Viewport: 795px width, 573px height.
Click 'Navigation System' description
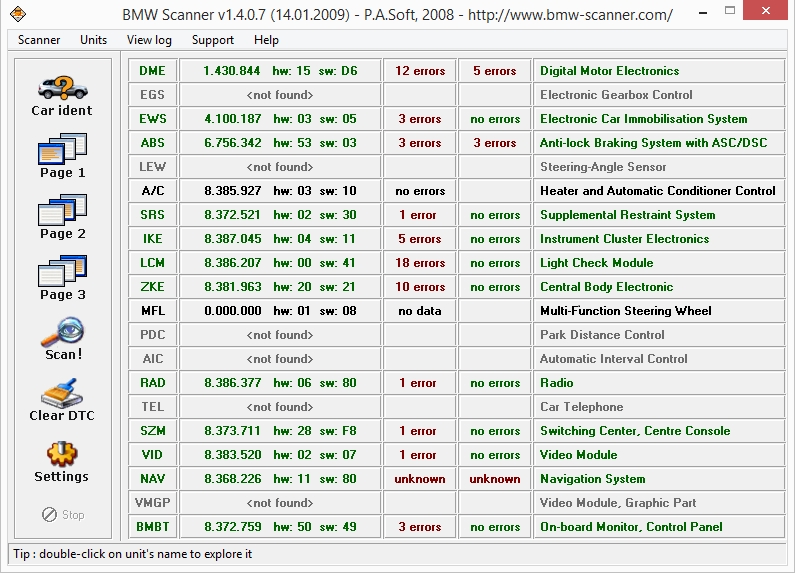pos(593,479)
